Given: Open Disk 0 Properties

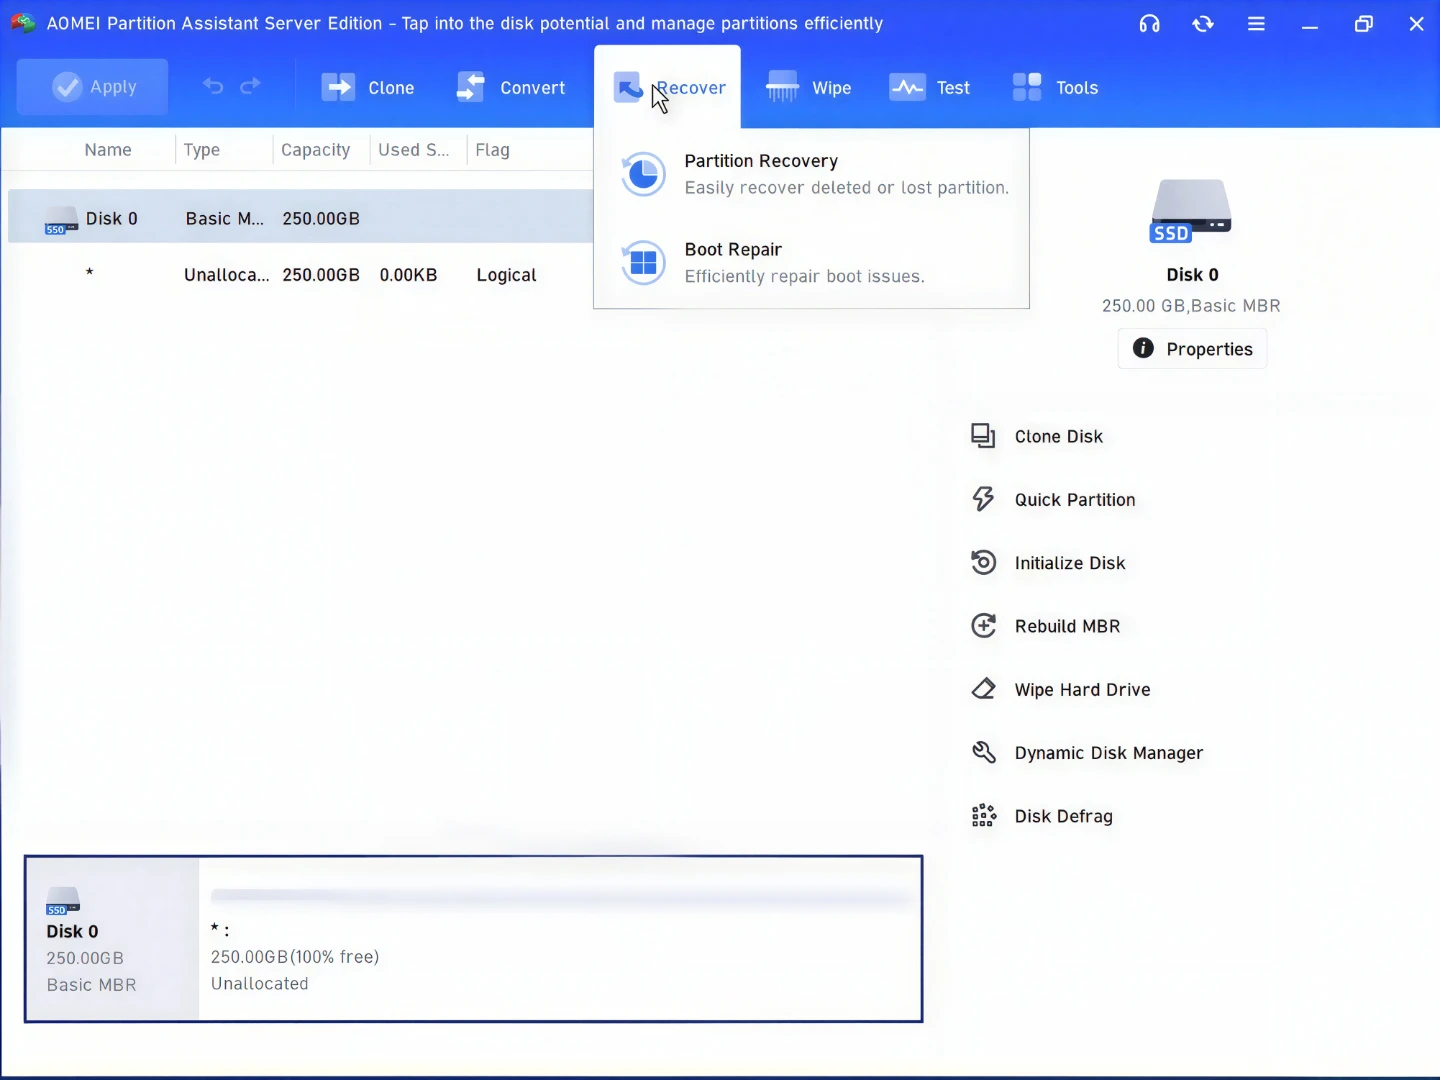Looking at the screenshot, I should [x=1192, y=349].
